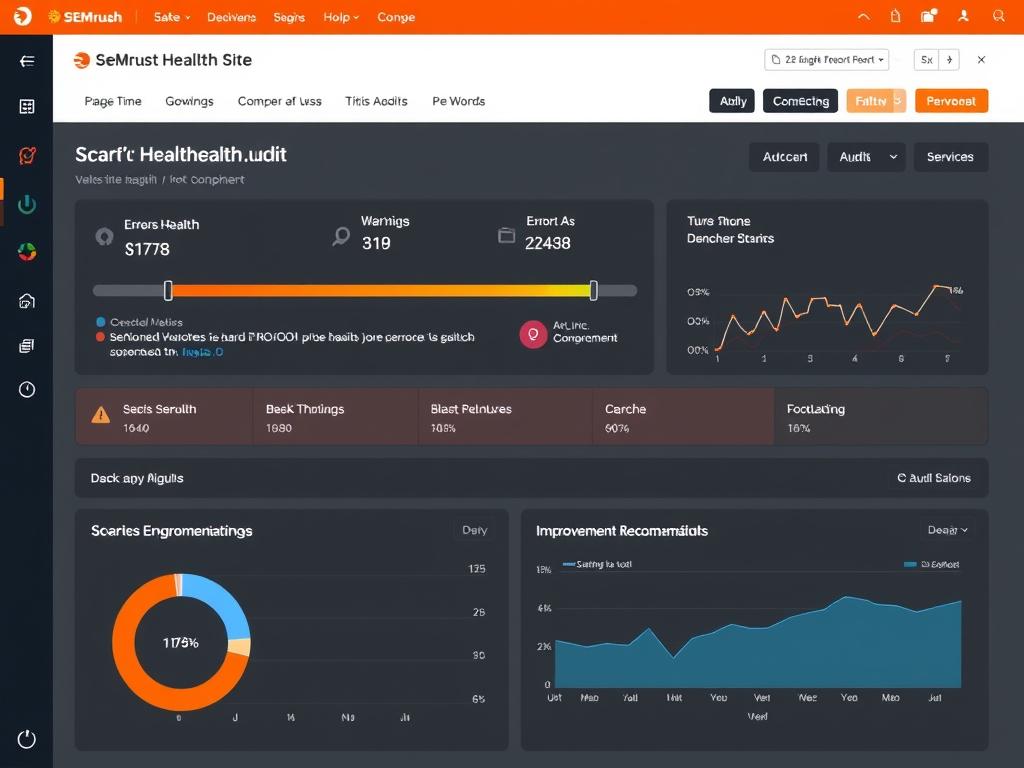The width and height of the screenshot is (1024, 768).
Task: Click the Failtw button
Action: coord(869,101)
